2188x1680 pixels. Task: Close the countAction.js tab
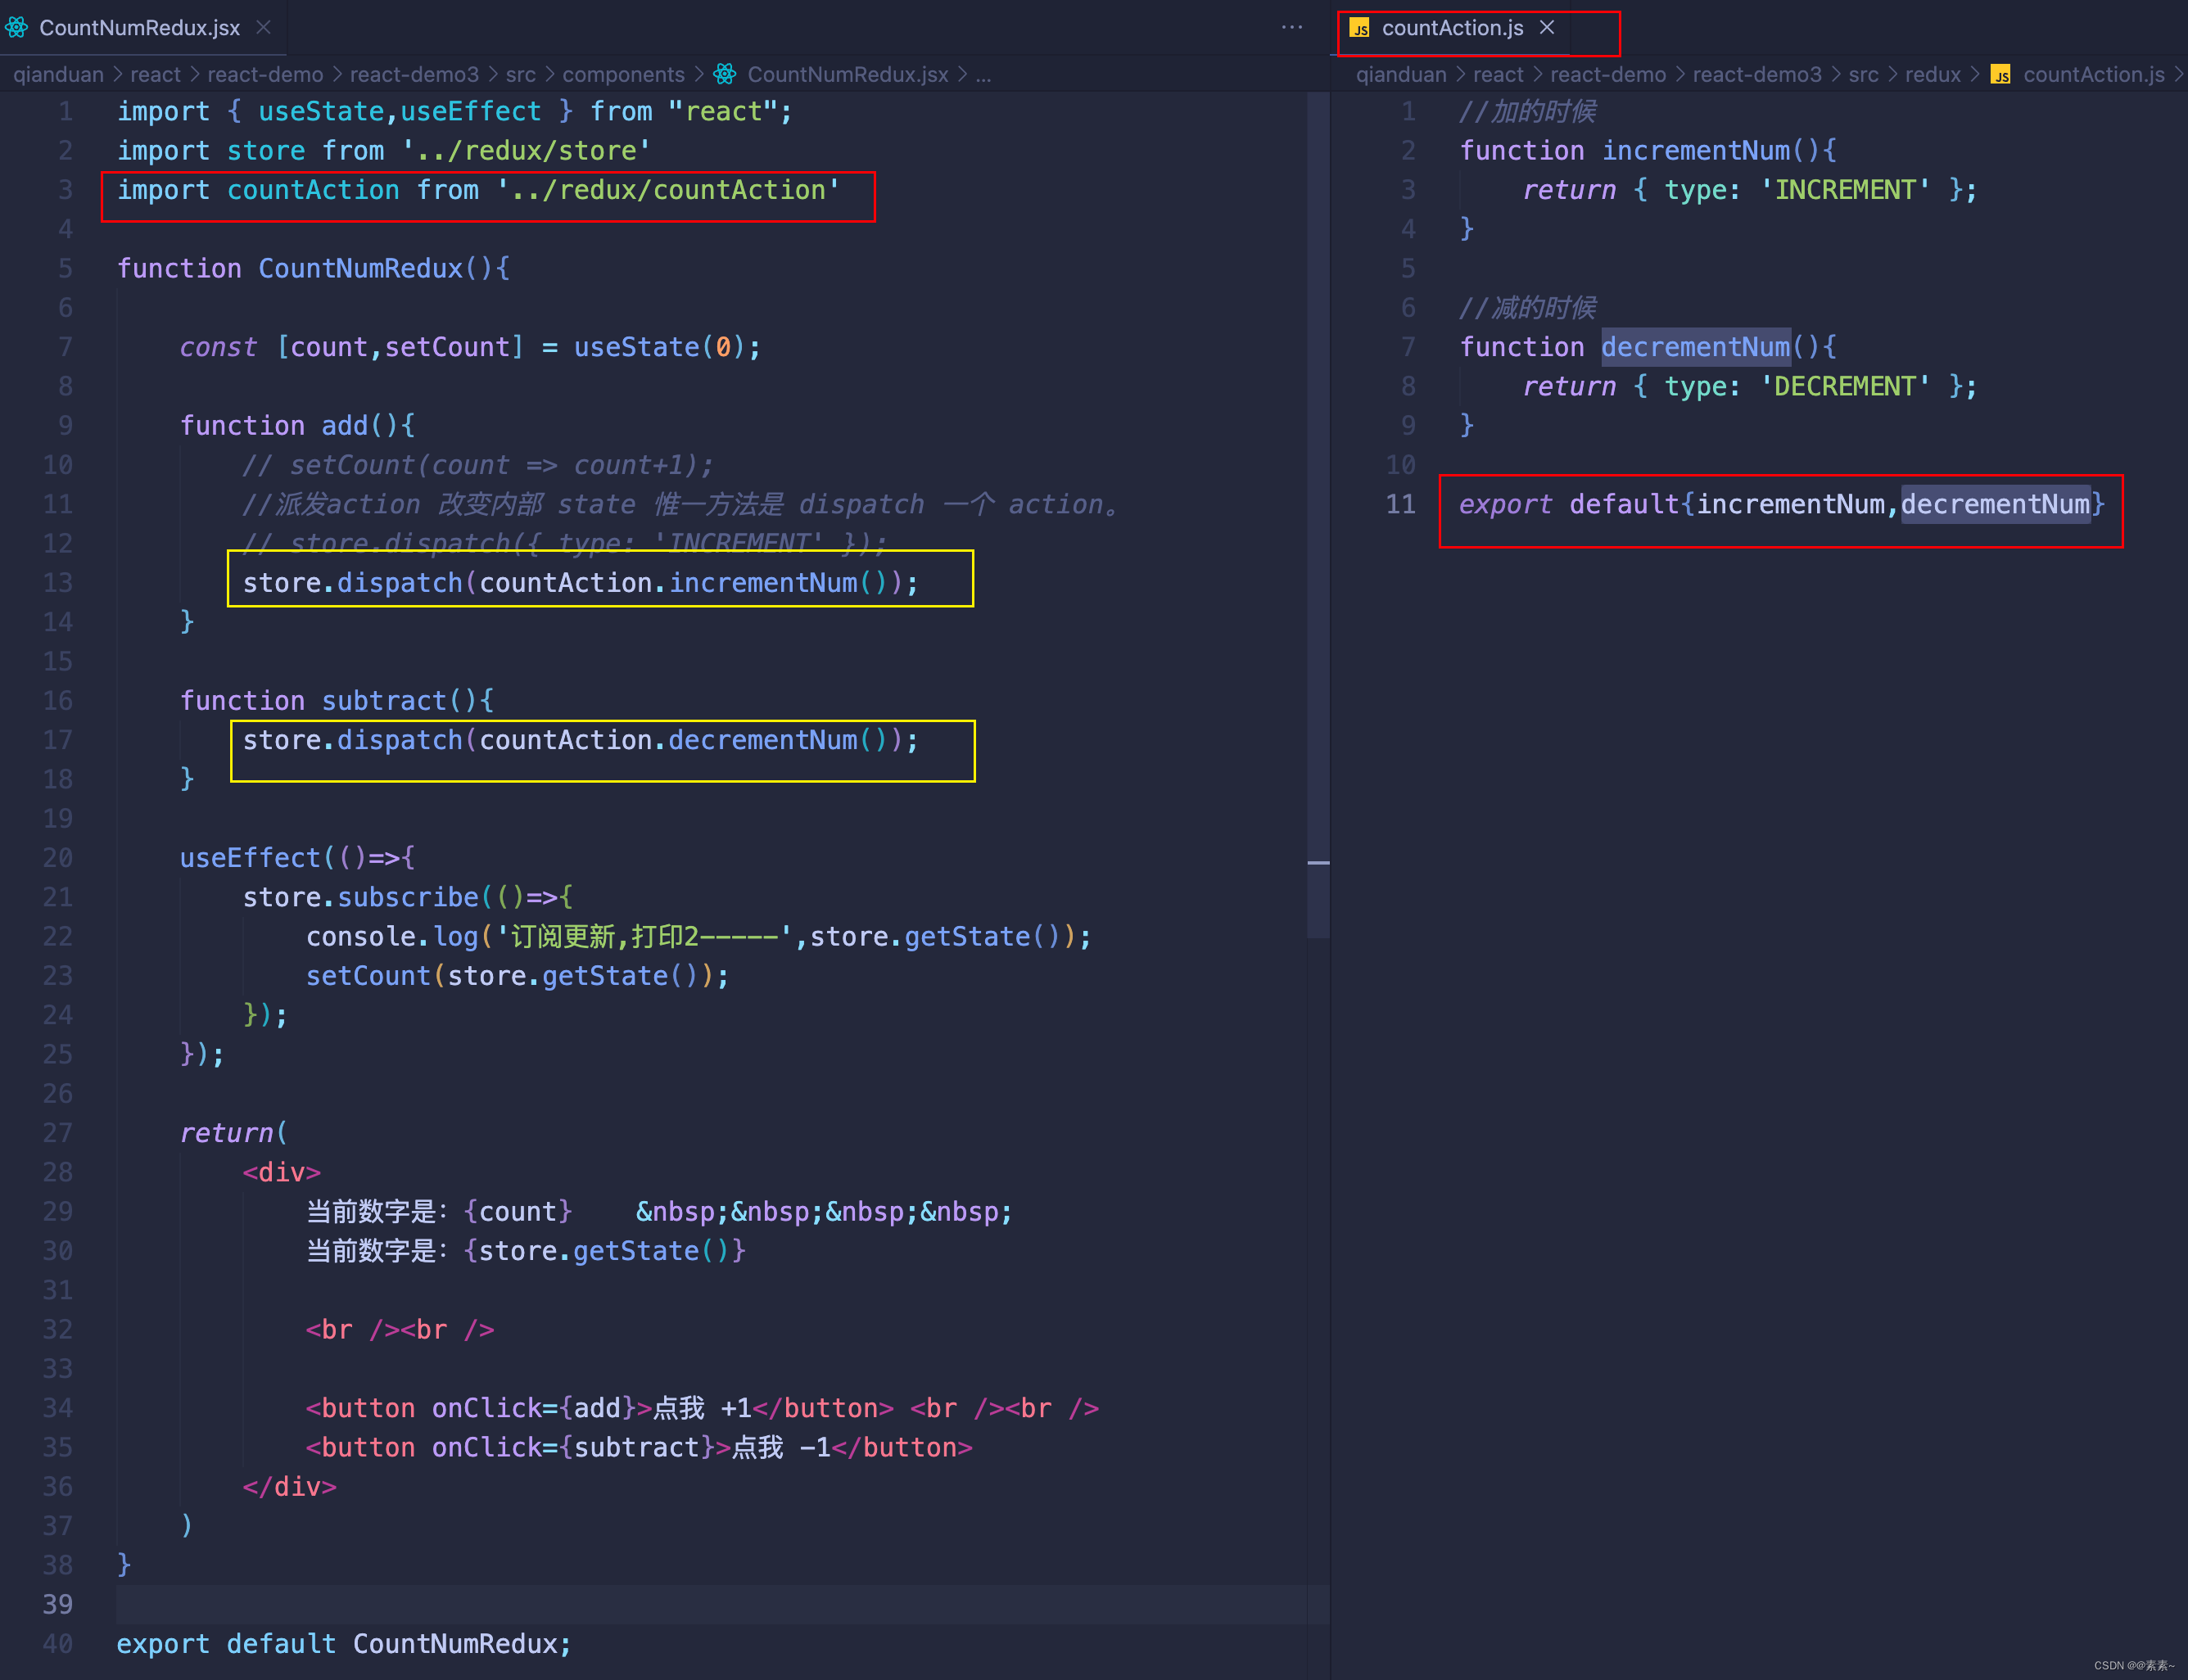pos(1547,28)
